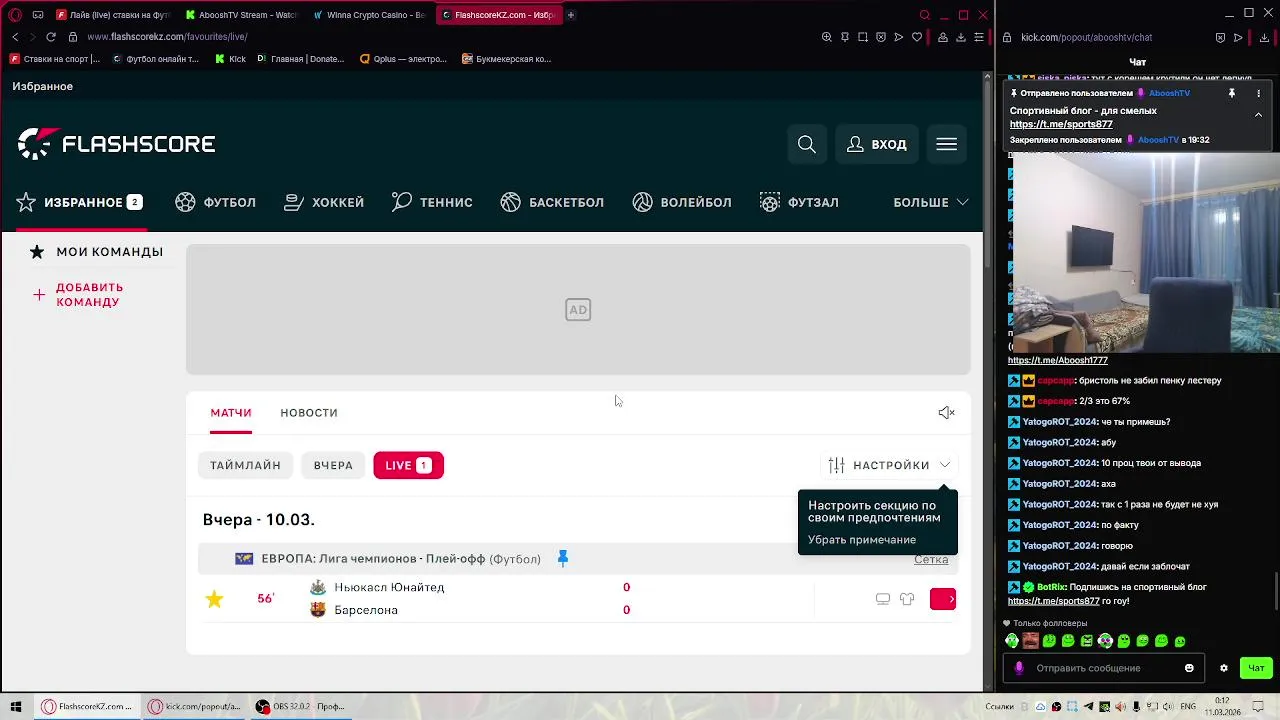This screenshot has height=720, width=1280.
Task: Open the emoji picker in chat input
Action: click(x=1189, y=668)
